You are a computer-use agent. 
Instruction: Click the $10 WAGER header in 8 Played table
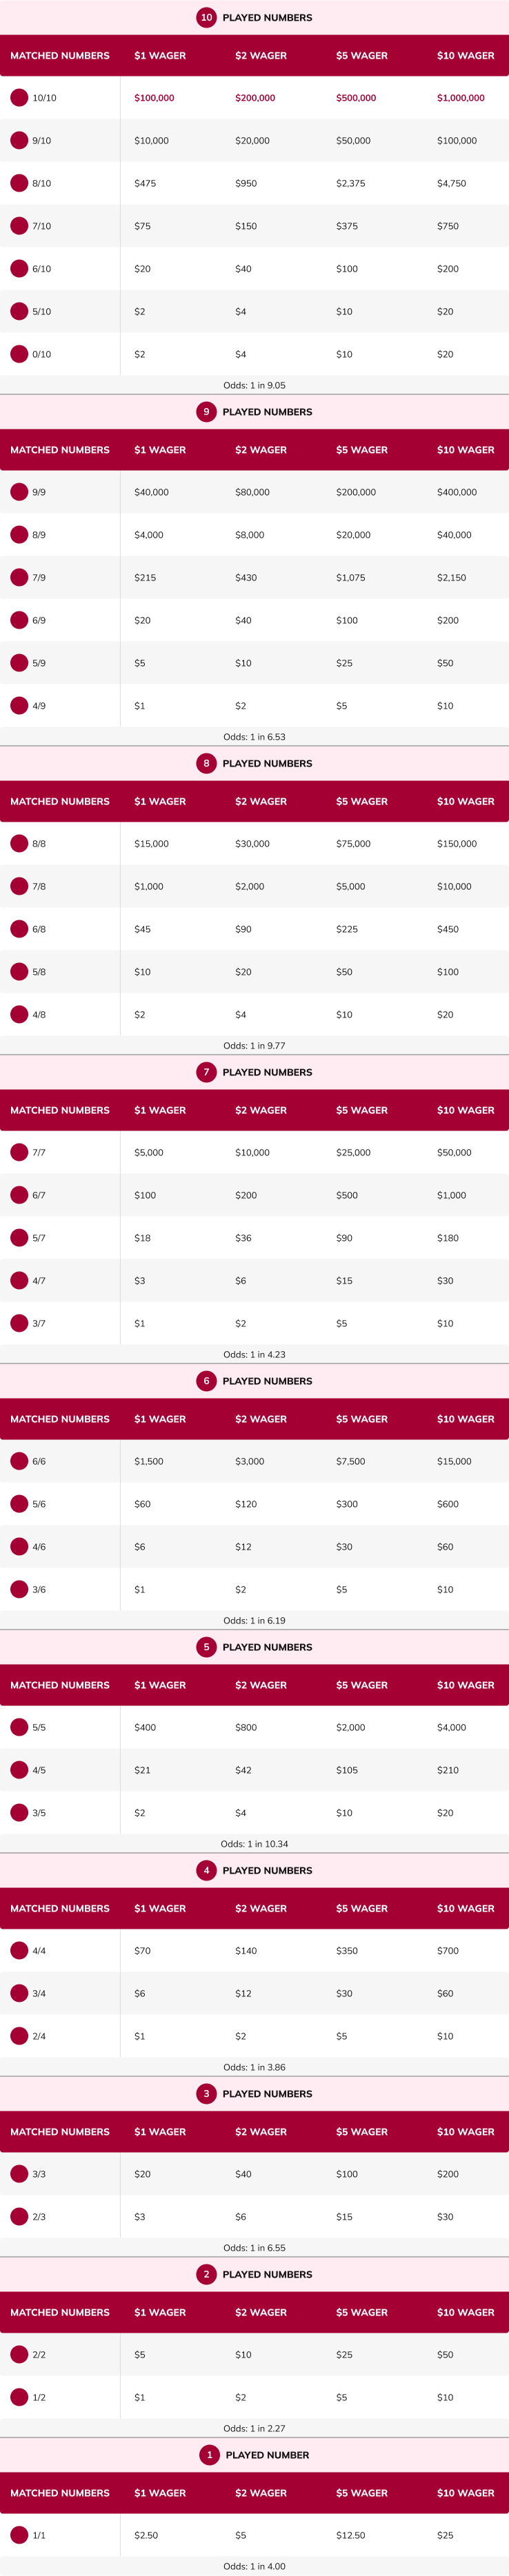point(466,801)
